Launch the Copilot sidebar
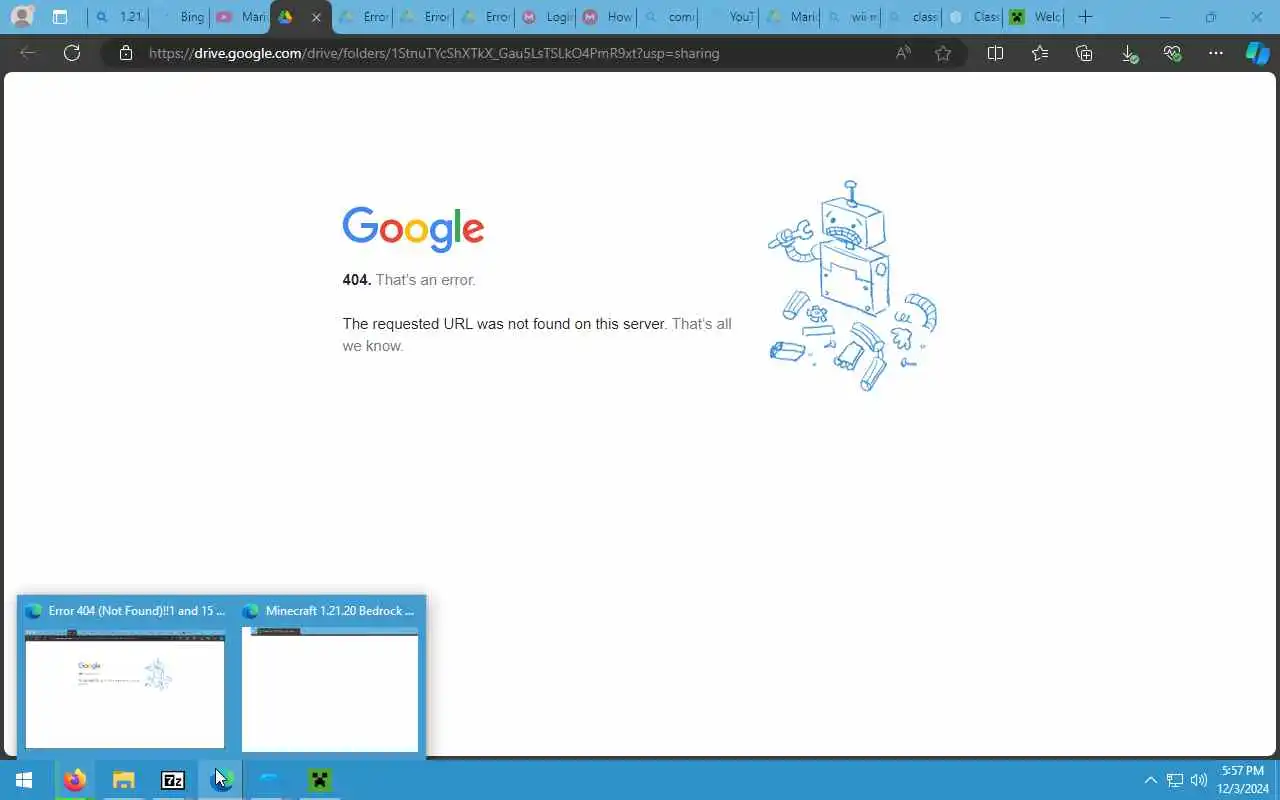1280x800 pixels. (1257, 53)
